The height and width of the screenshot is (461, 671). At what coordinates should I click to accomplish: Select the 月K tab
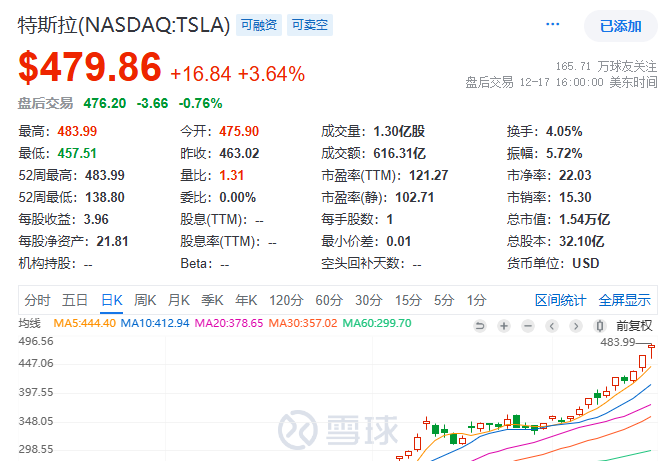click(x=178, y=300)
